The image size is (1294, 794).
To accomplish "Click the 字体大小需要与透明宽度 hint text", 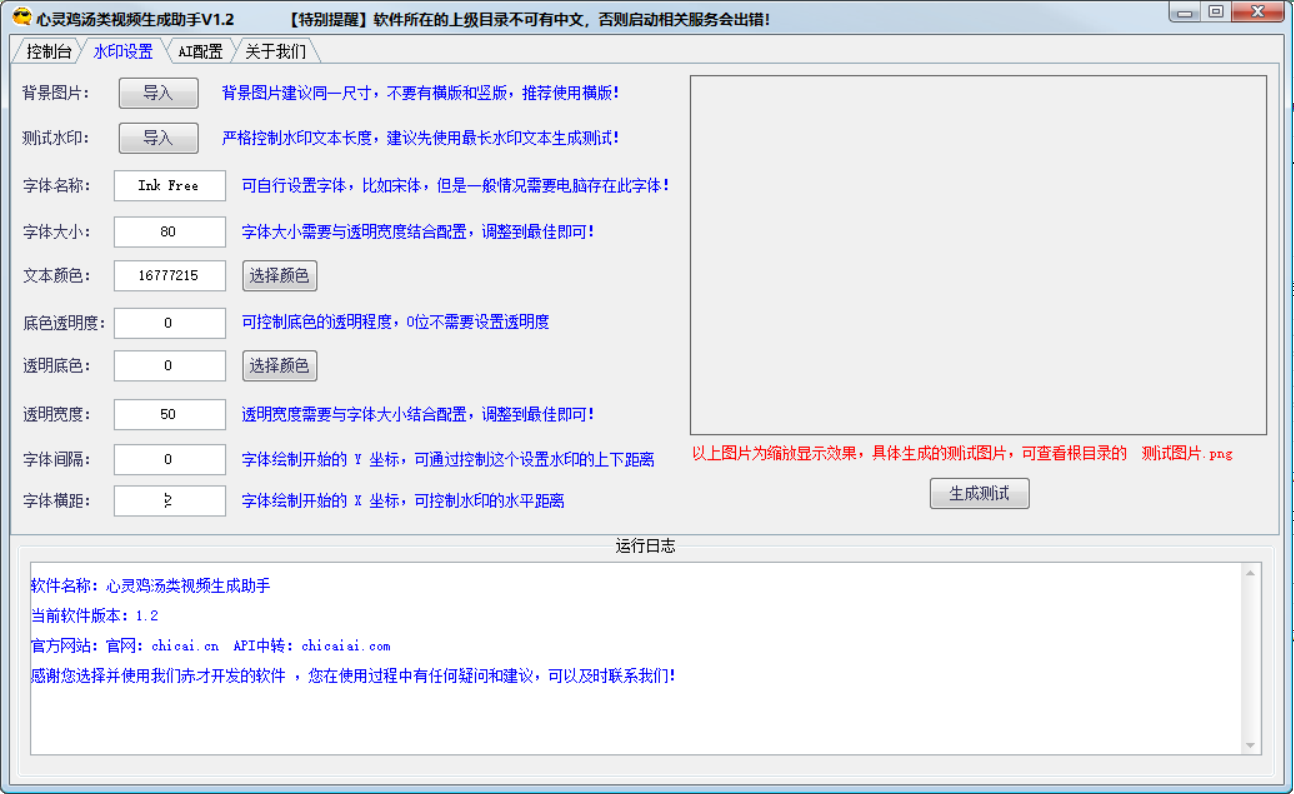I will tap(419, 232).
